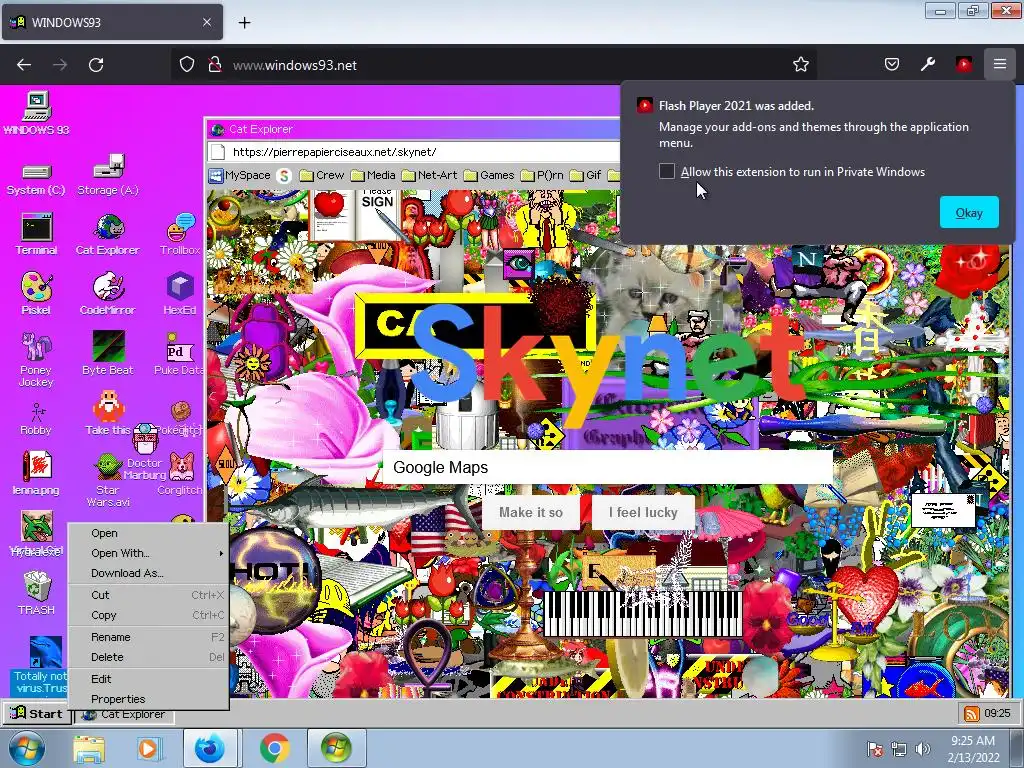Choose Download As from context menu
This screenshot has width=1024, height=768.
[x=149, y=573]
